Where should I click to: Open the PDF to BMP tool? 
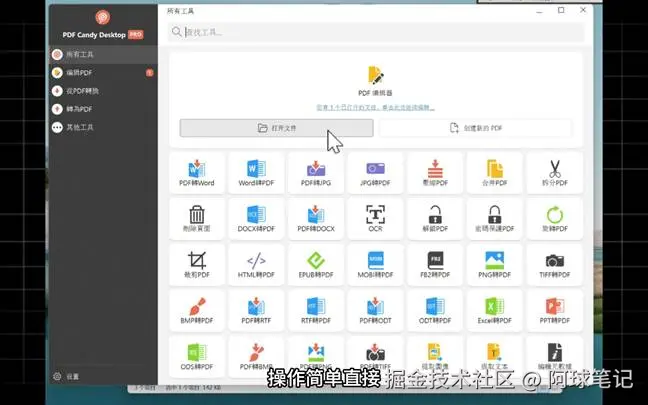[256, 356]
